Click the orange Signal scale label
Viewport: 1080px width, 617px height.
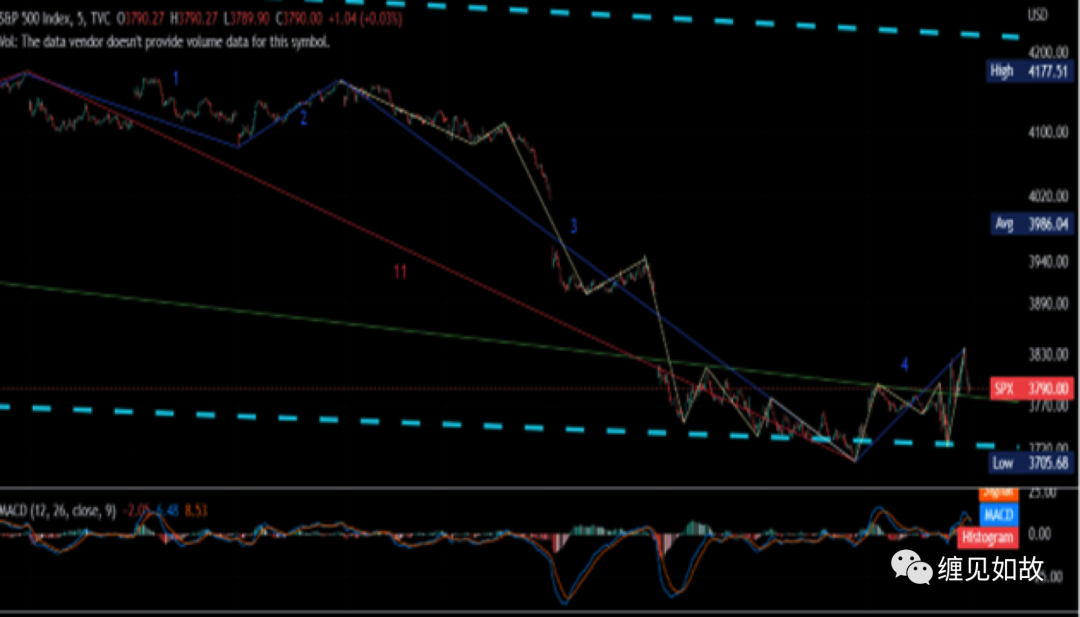point(998,493)
